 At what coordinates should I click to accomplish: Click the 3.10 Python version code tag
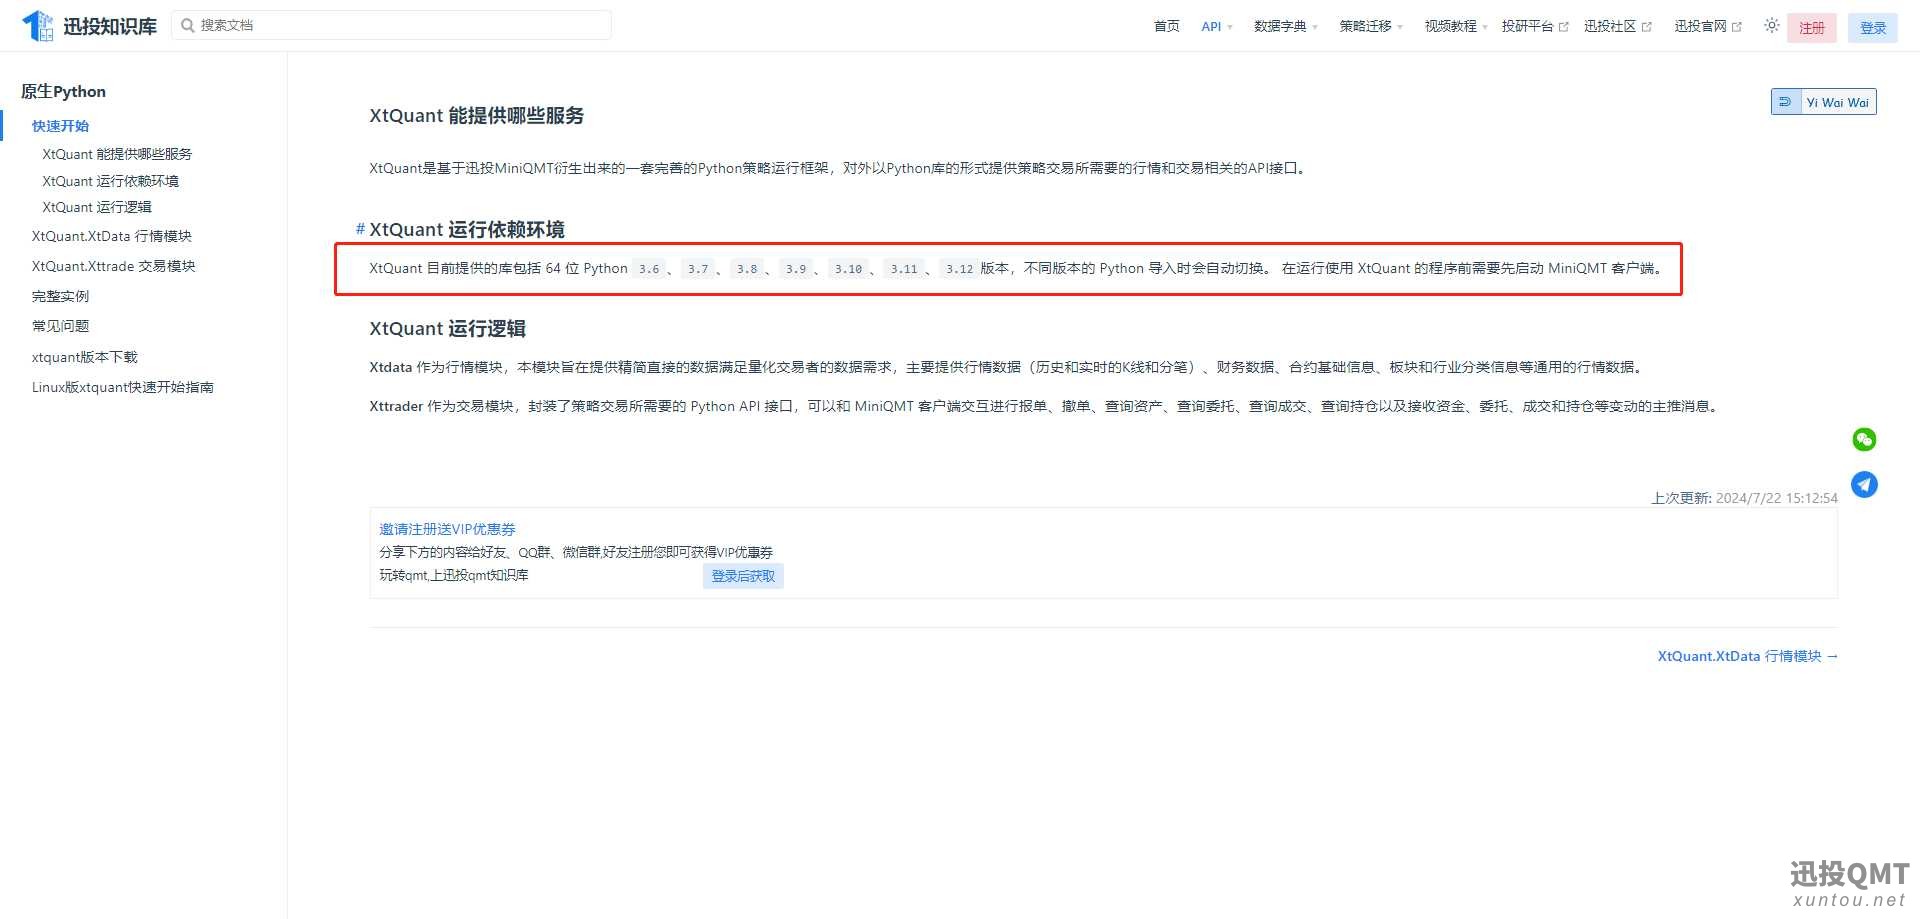pos(848,268)
